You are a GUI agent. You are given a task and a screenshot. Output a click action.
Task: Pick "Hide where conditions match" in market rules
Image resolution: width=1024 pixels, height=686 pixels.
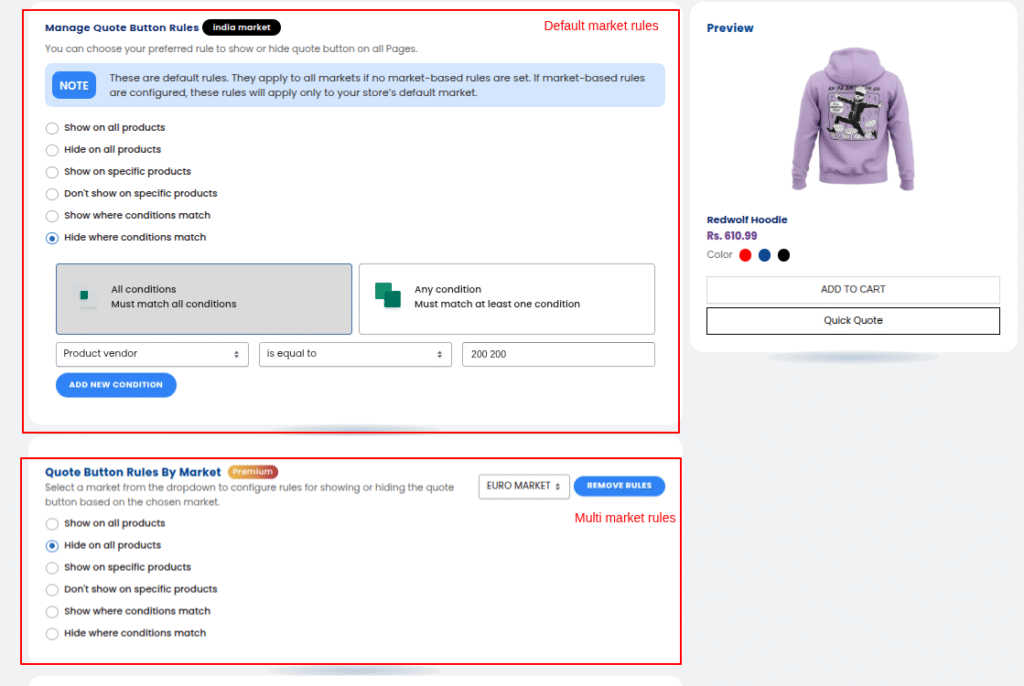coord(52,634)
